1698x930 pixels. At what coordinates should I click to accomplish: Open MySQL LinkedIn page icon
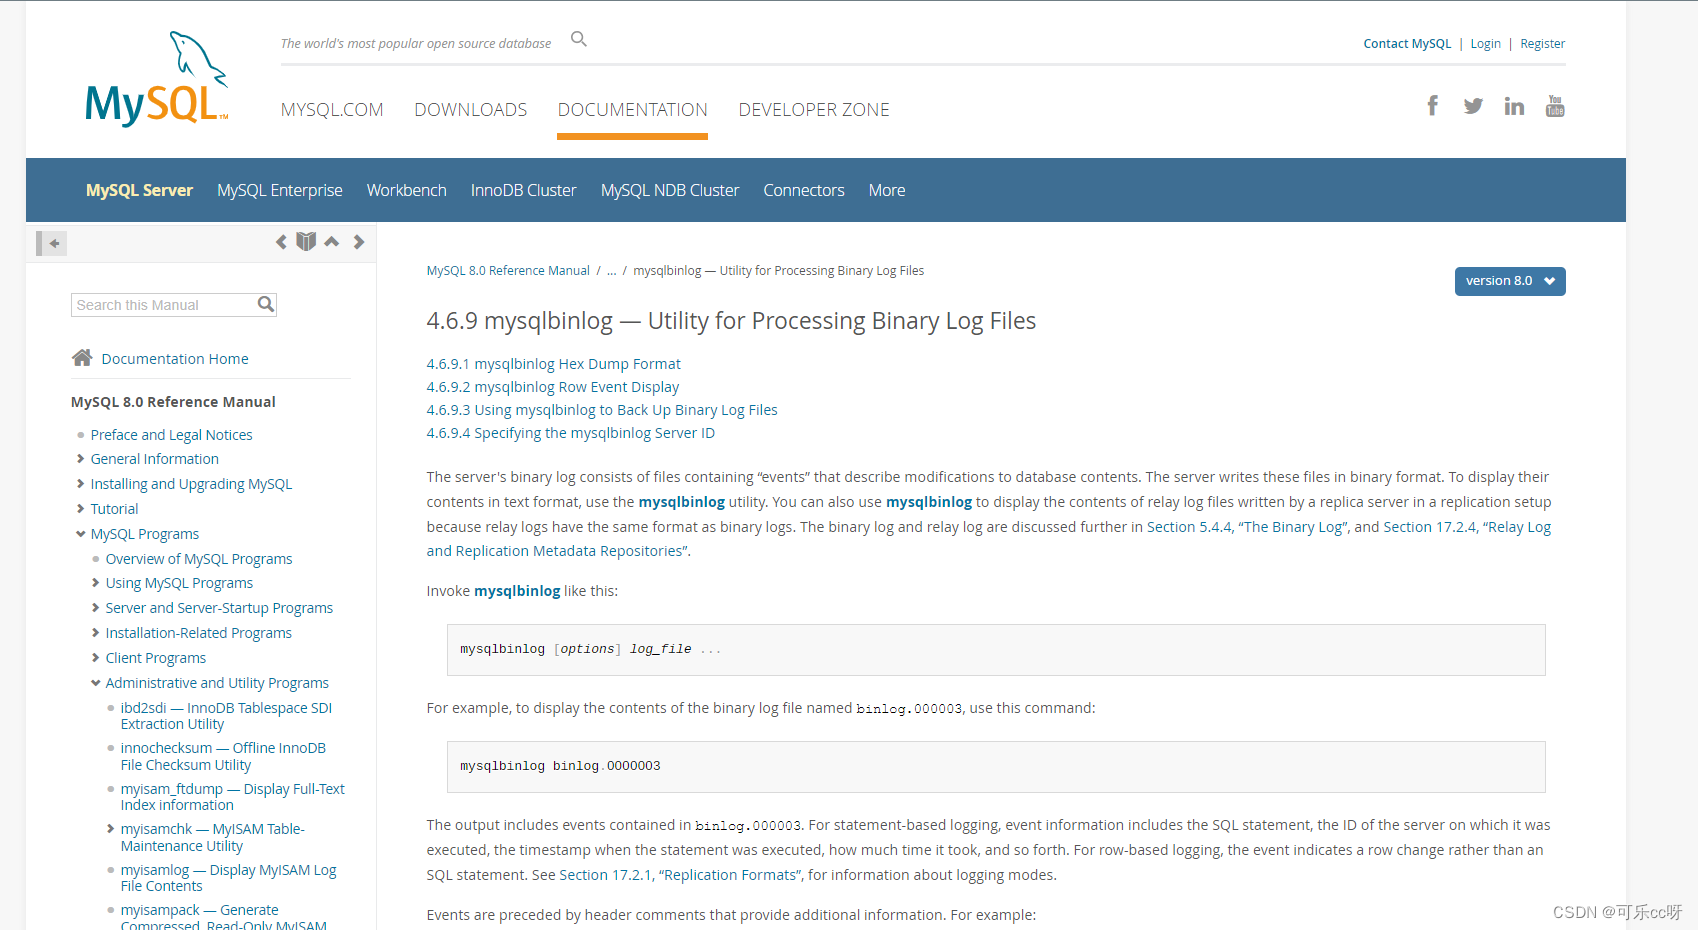1514,106
